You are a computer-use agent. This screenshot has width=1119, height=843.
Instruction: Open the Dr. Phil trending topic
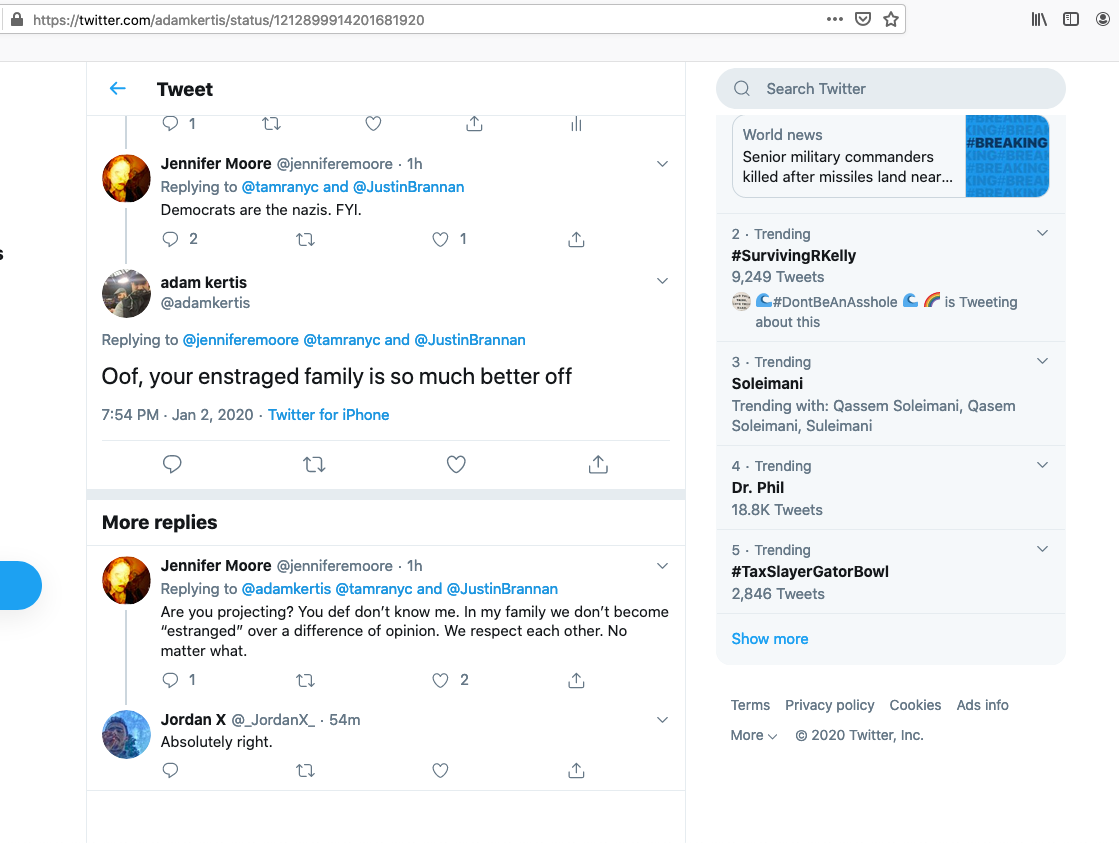point(758,488)
